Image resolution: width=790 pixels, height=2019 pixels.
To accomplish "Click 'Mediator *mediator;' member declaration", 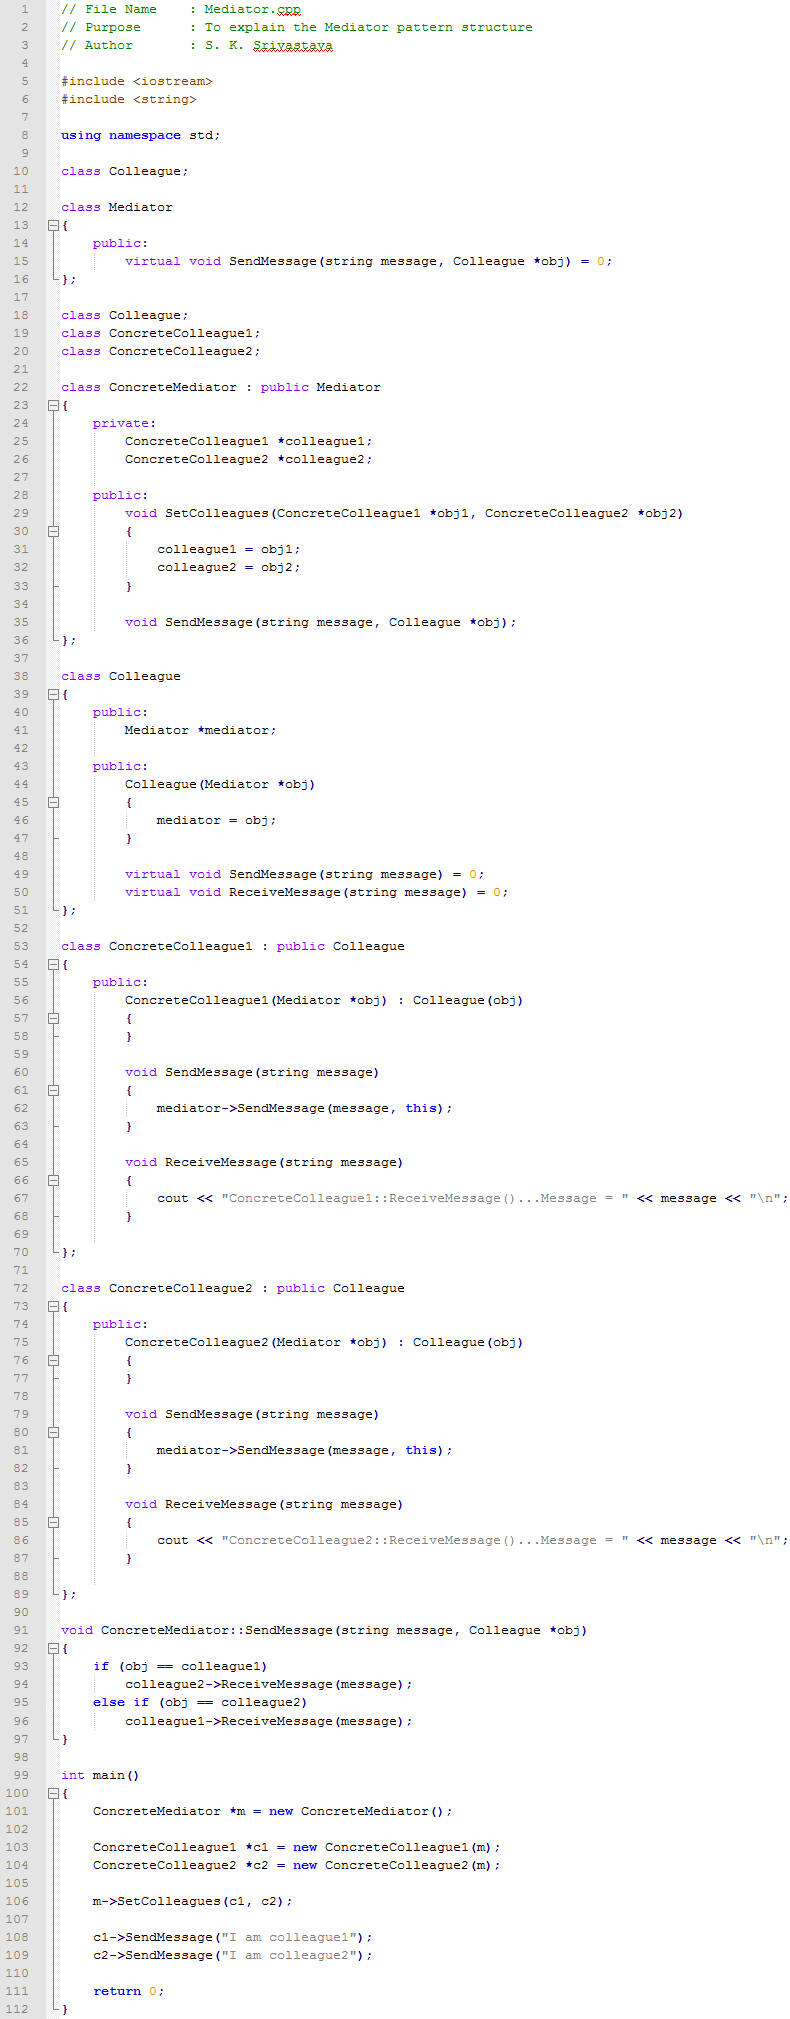I will point(201,730).
